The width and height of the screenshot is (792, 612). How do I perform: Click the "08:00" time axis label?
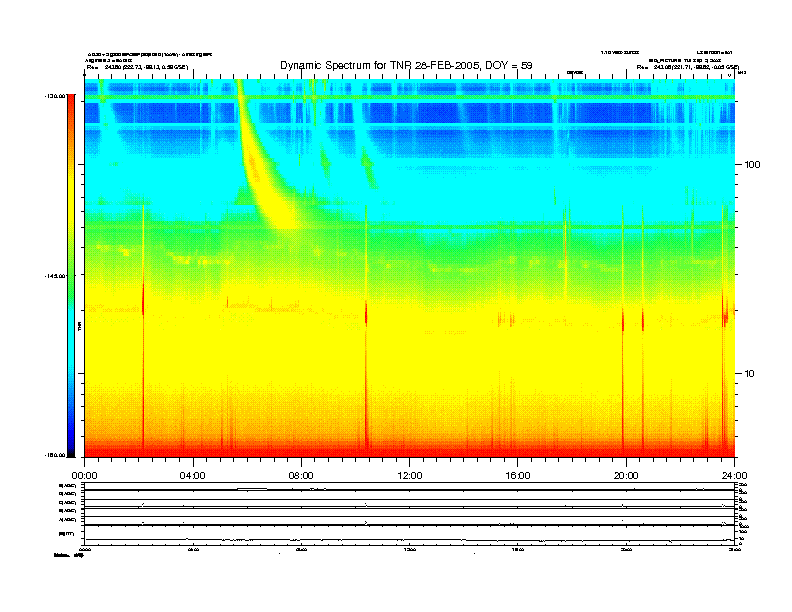301,476
